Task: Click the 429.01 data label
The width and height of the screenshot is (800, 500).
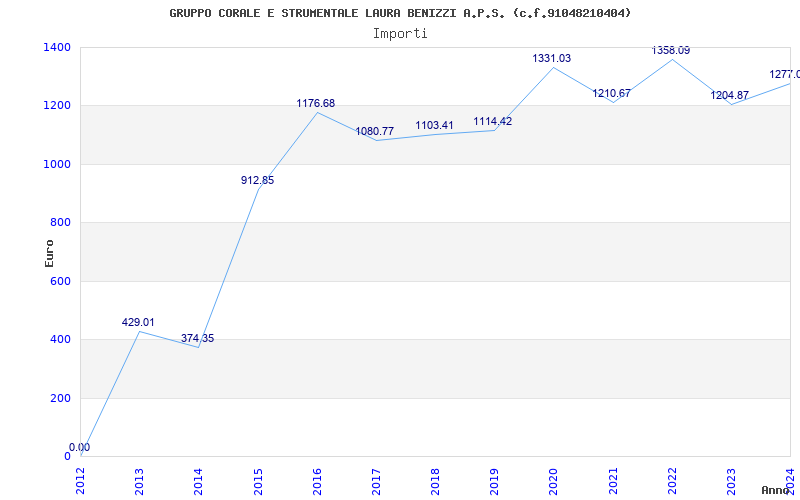Action: click(x=138, y=322)
